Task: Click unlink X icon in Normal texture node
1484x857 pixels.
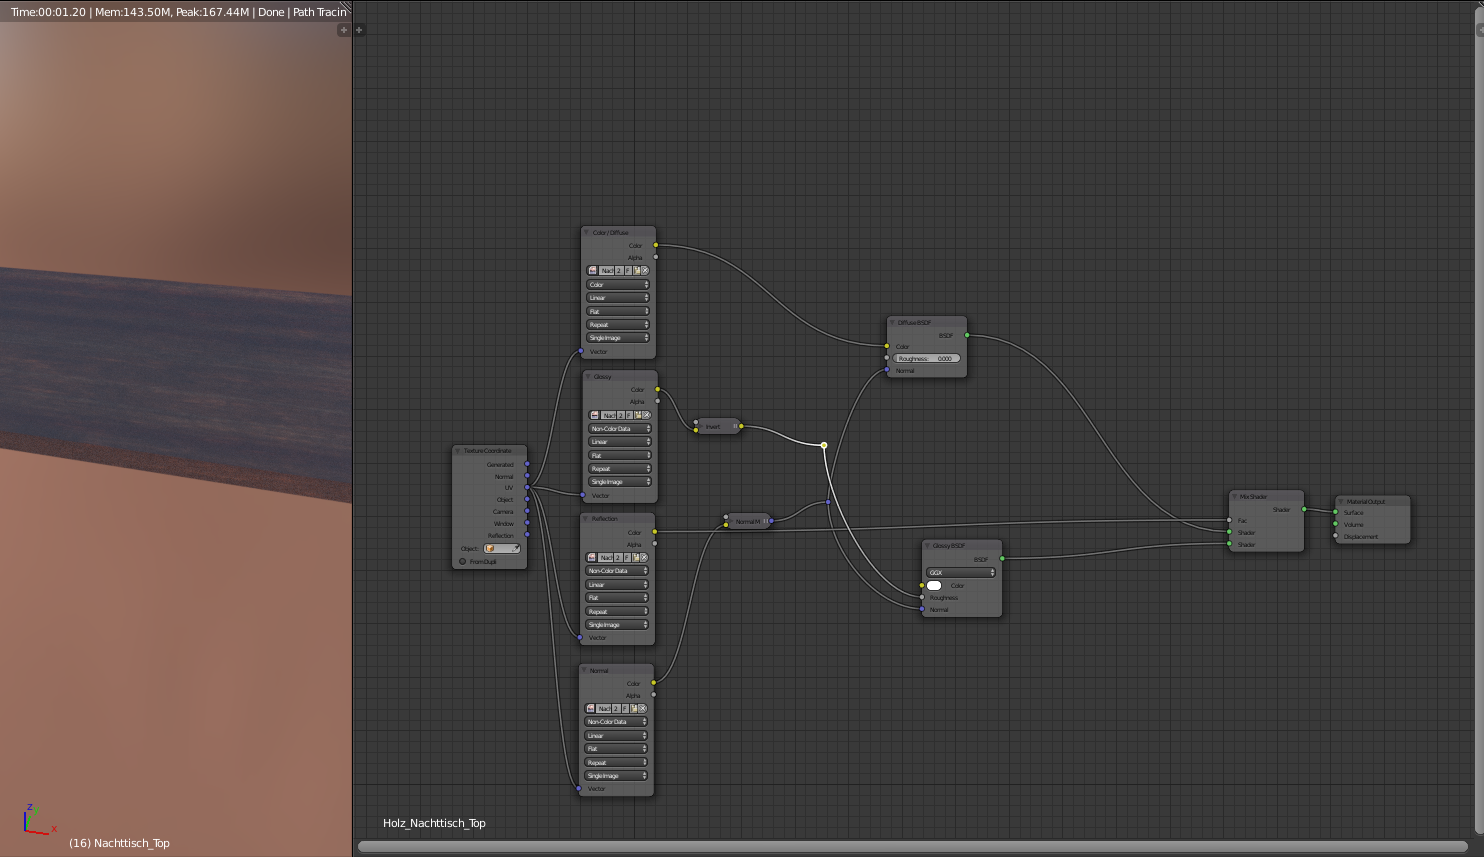Action: point(643,708)
